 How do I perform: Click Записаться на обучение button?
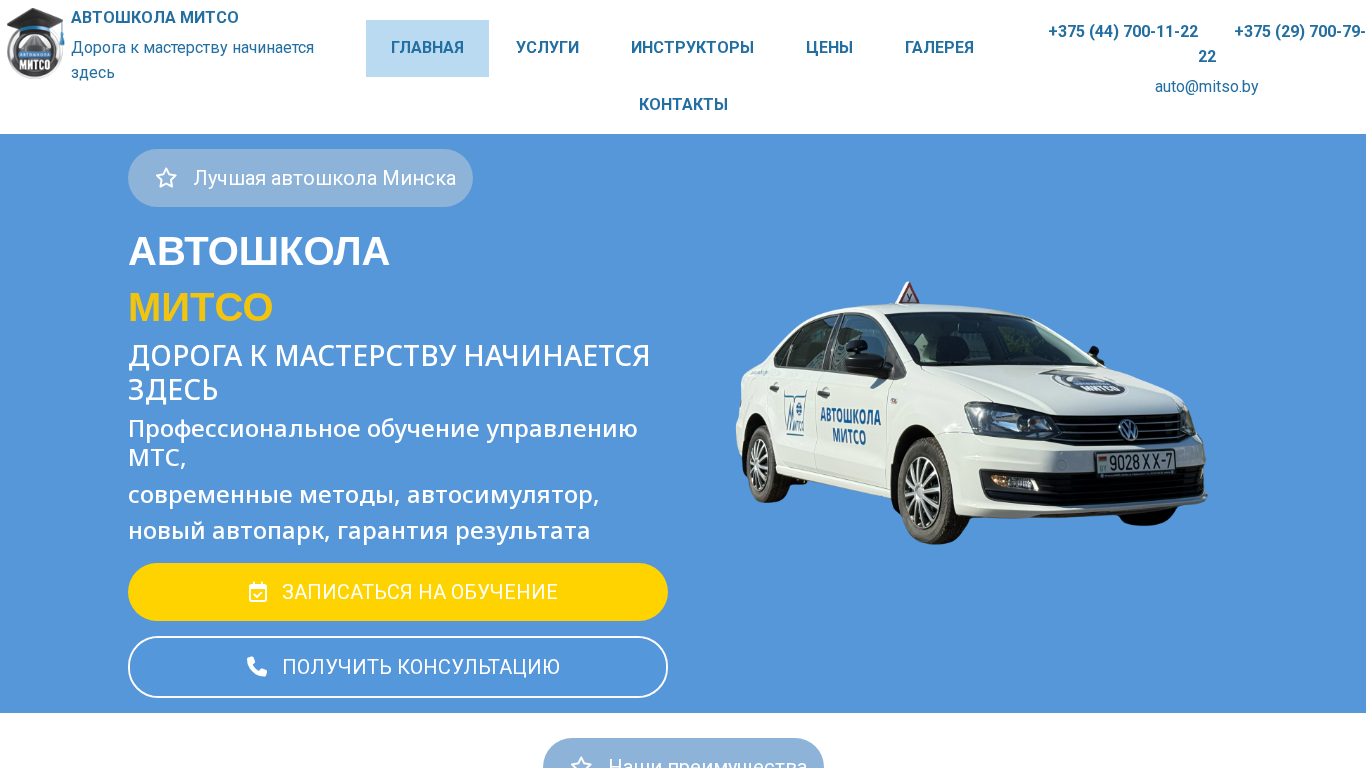[398, 592]
